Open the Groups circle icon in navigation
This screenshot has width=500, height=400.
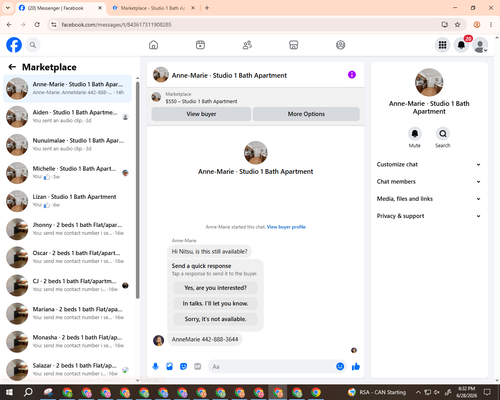point(340,45)
